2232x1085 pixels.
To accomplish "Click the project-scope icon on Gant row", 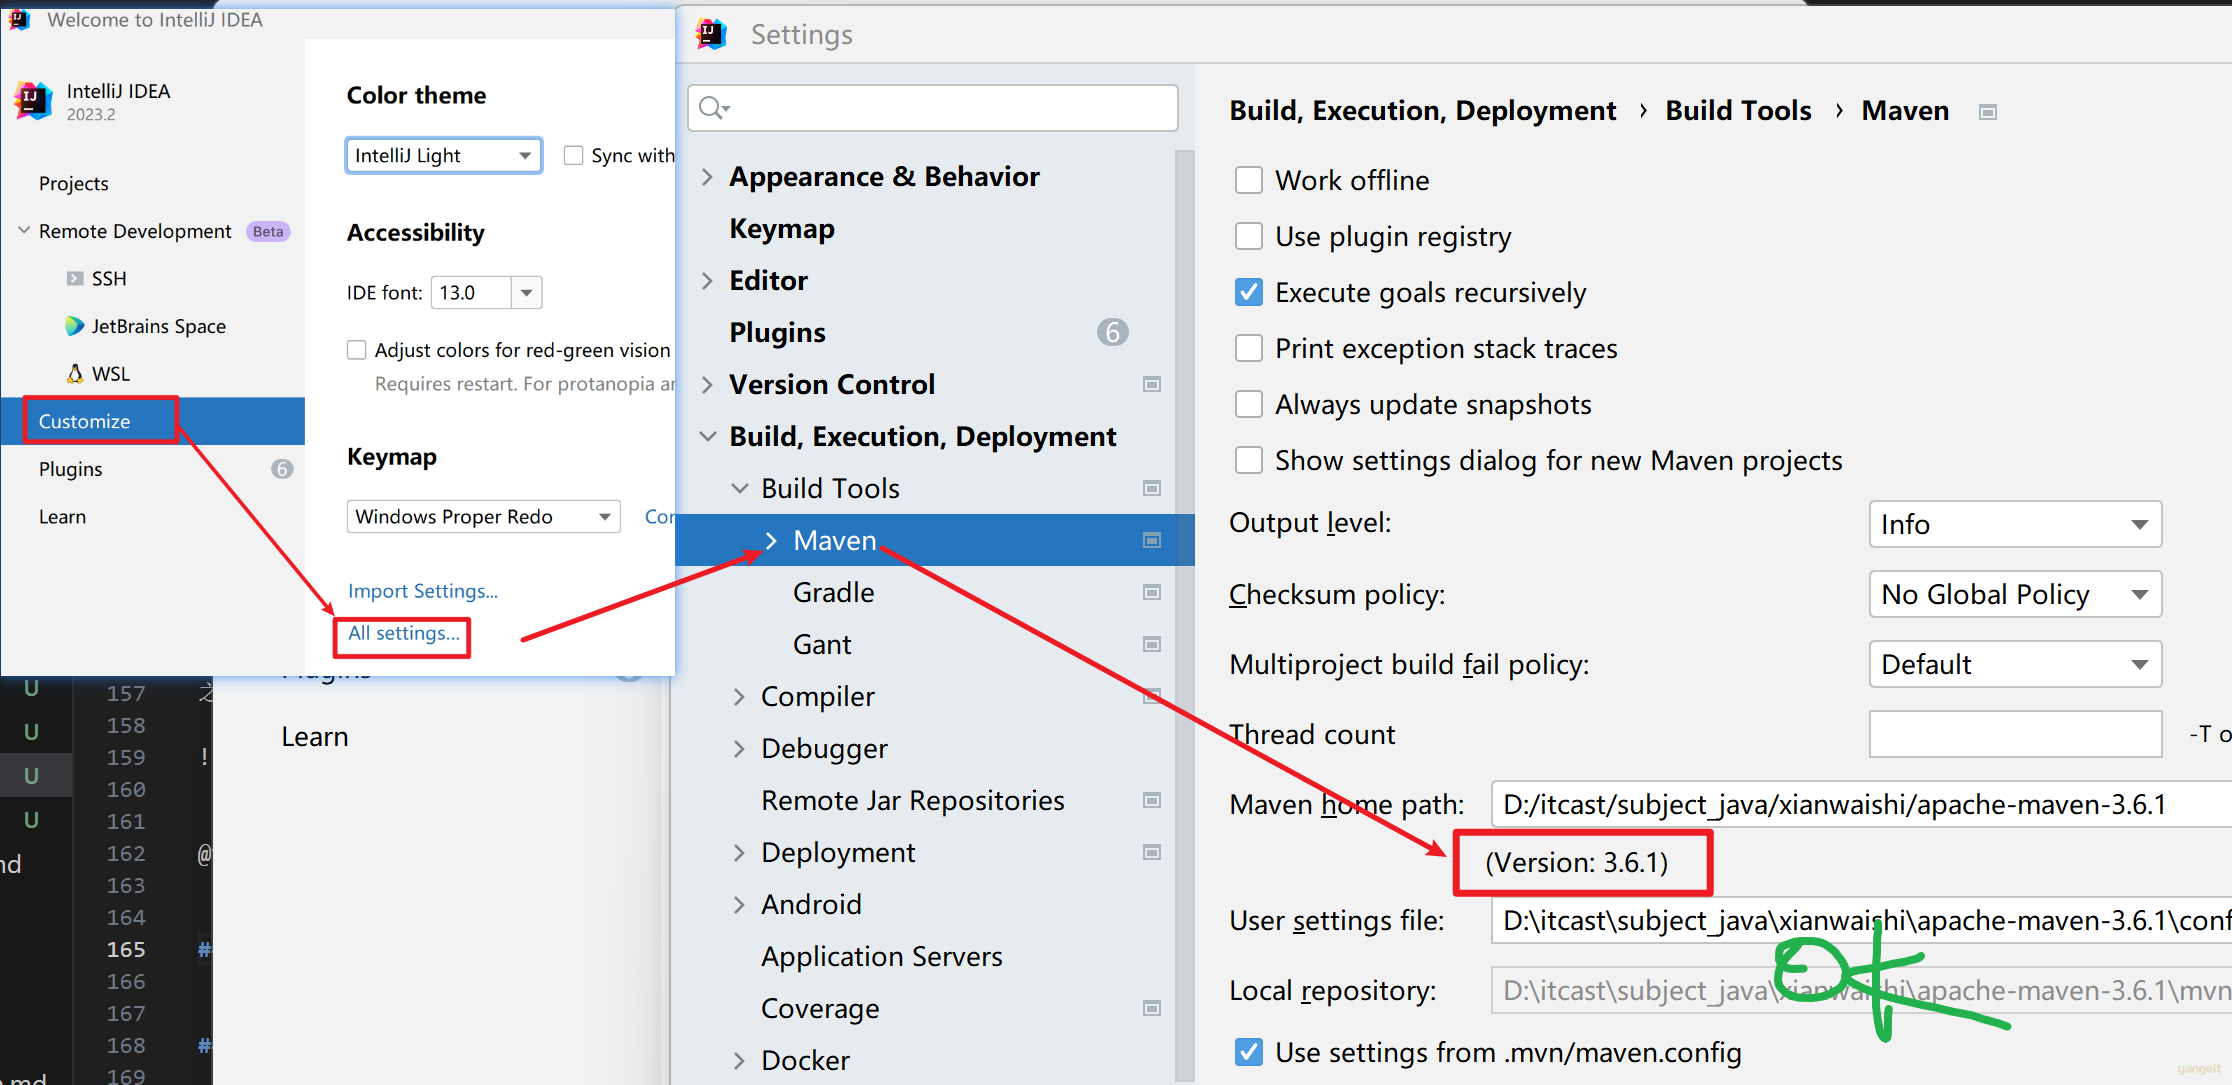I will 1152,644.
